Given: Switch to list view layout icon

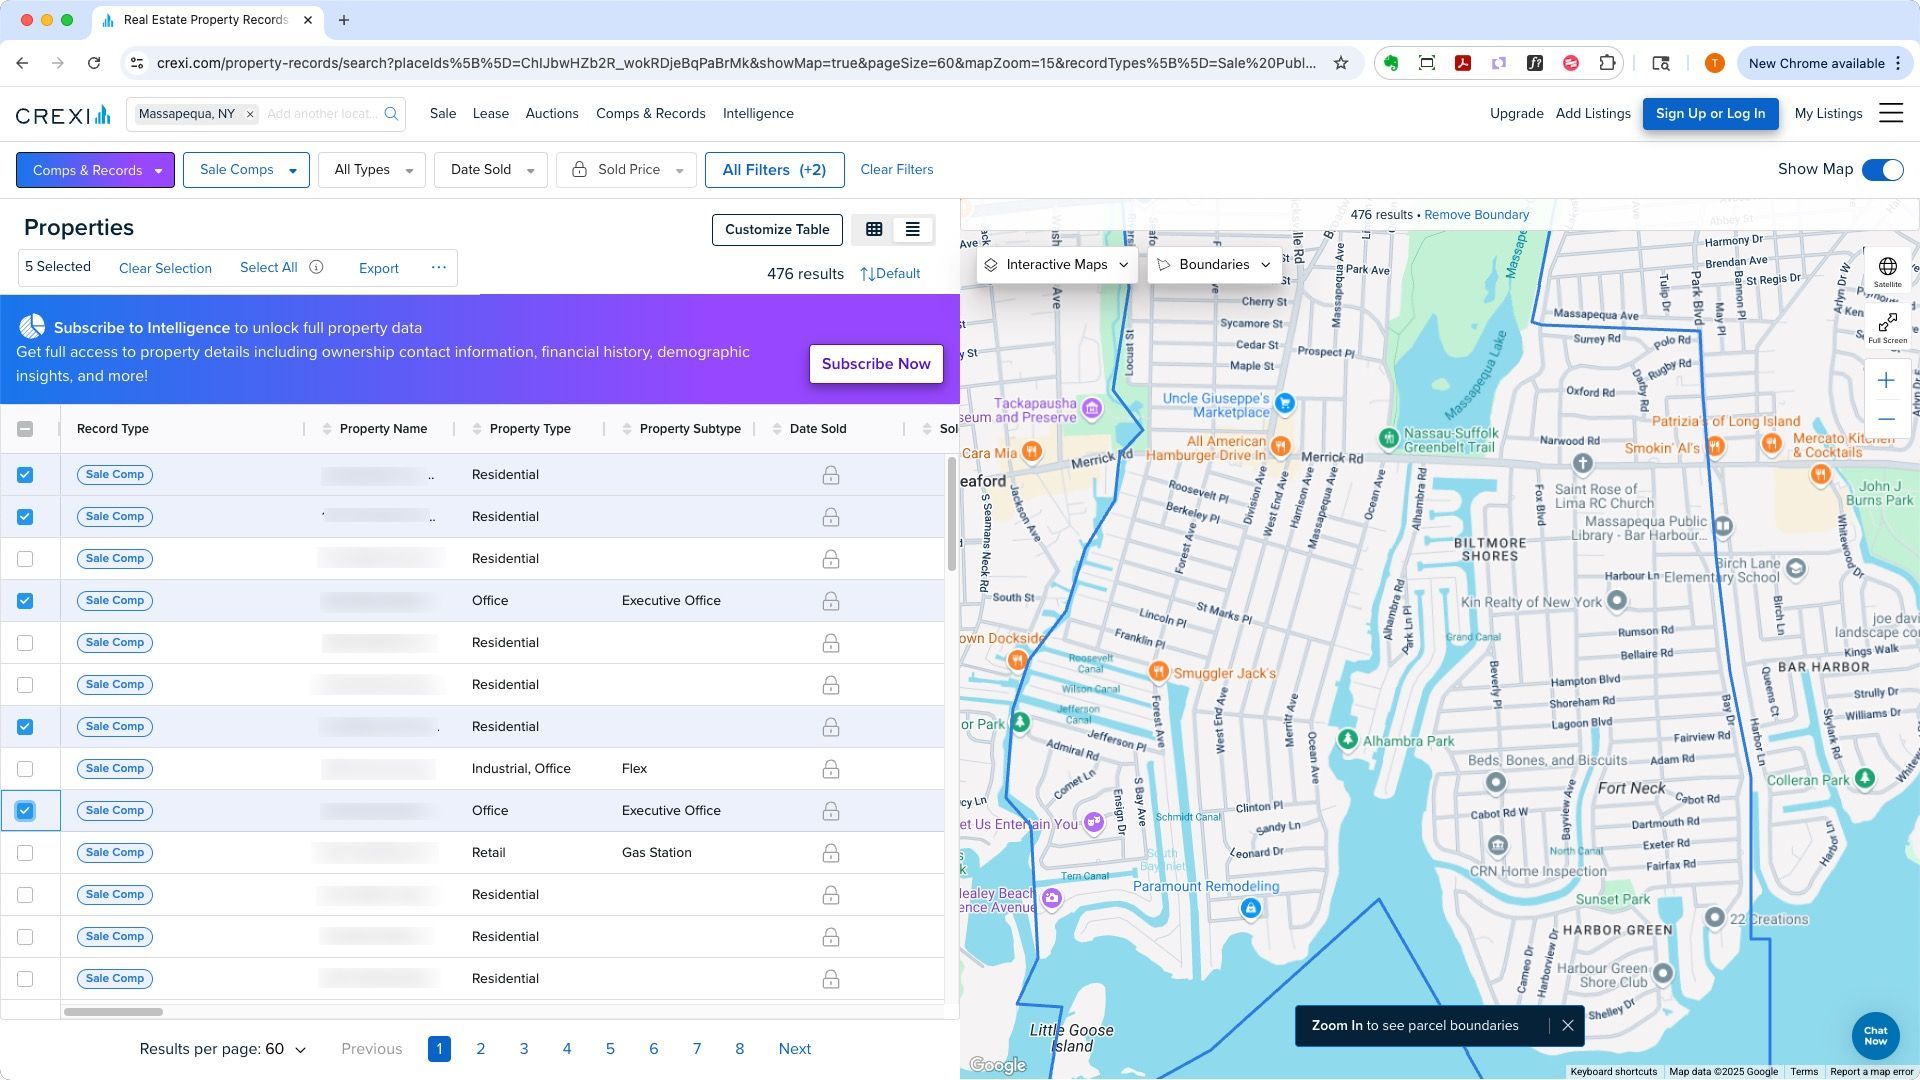Looking at the screenshot, I should pyautogui.click(x=912, y=230).
